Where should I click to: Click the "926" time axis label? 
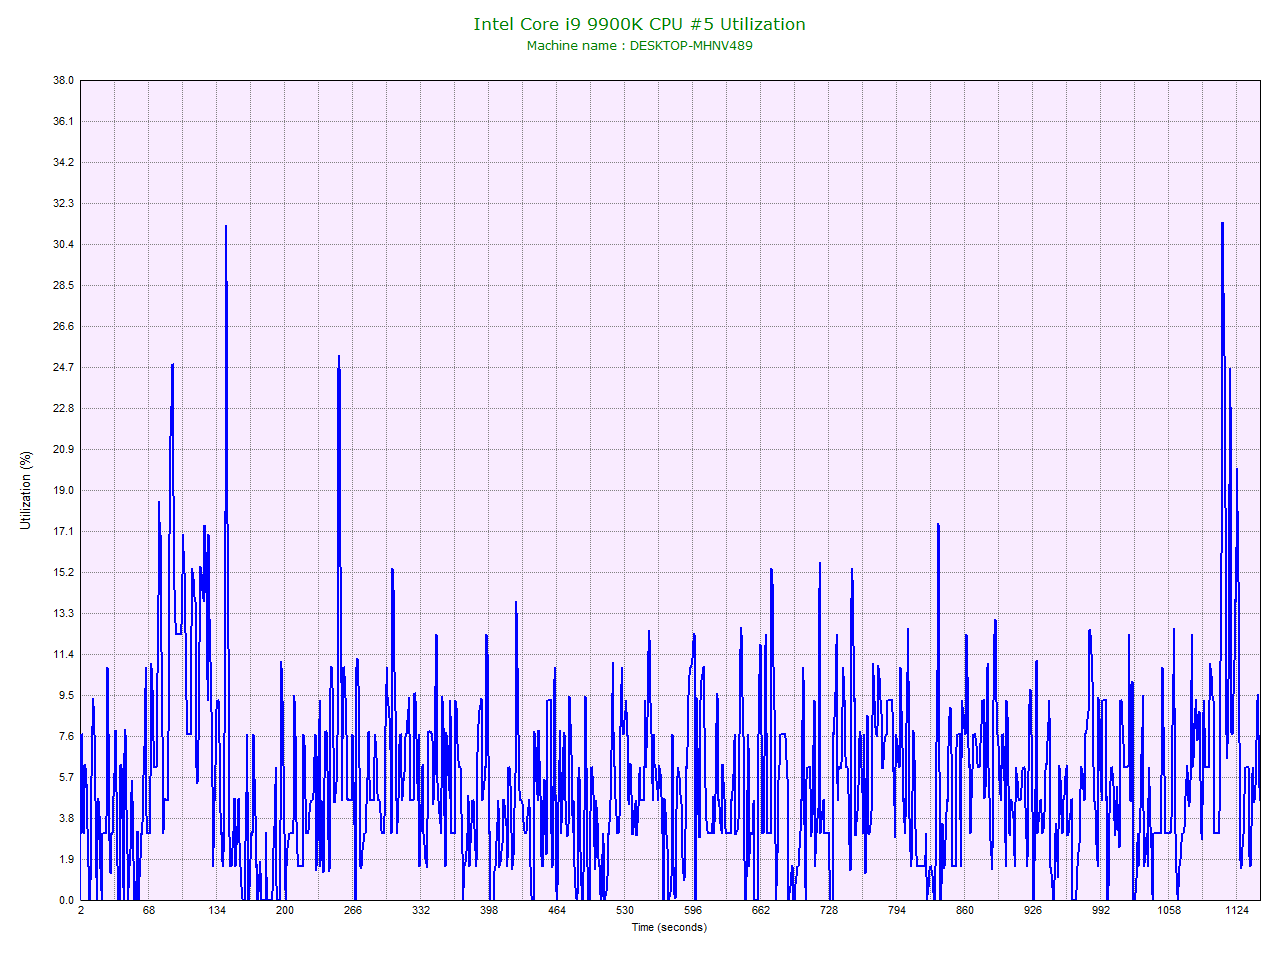(x=1033, y=911)
